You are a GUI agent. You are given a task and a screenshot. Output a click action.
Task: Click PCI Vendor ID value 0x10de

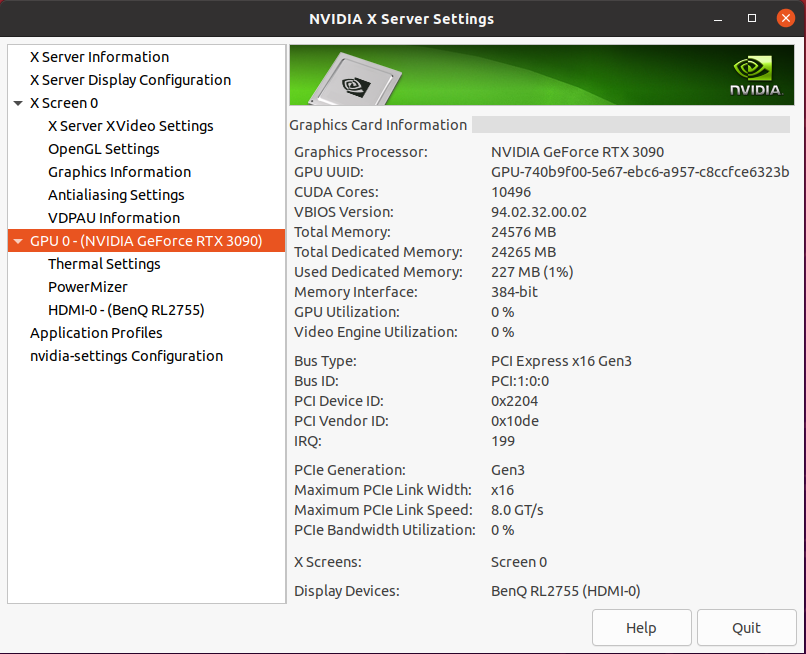(515, 422)
